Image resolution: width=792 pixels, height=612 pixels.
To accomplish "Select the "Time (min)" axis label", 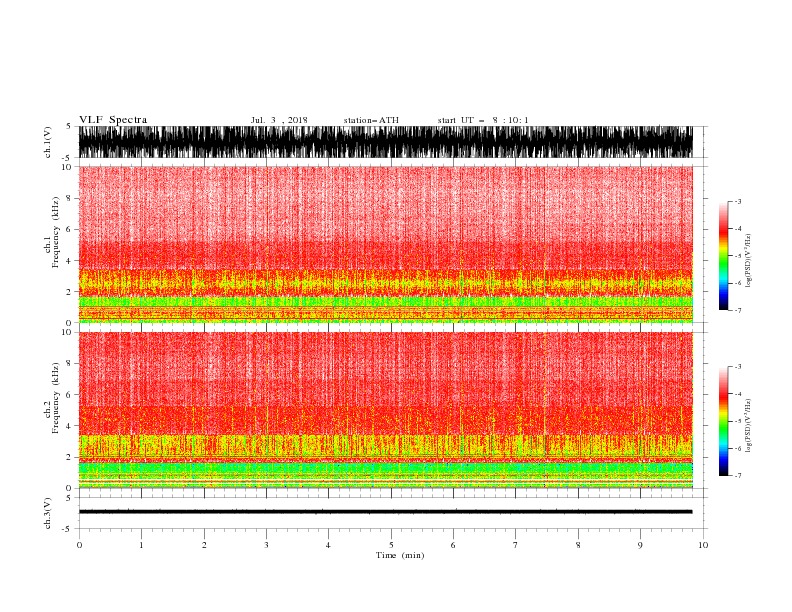I will (400, 555).
